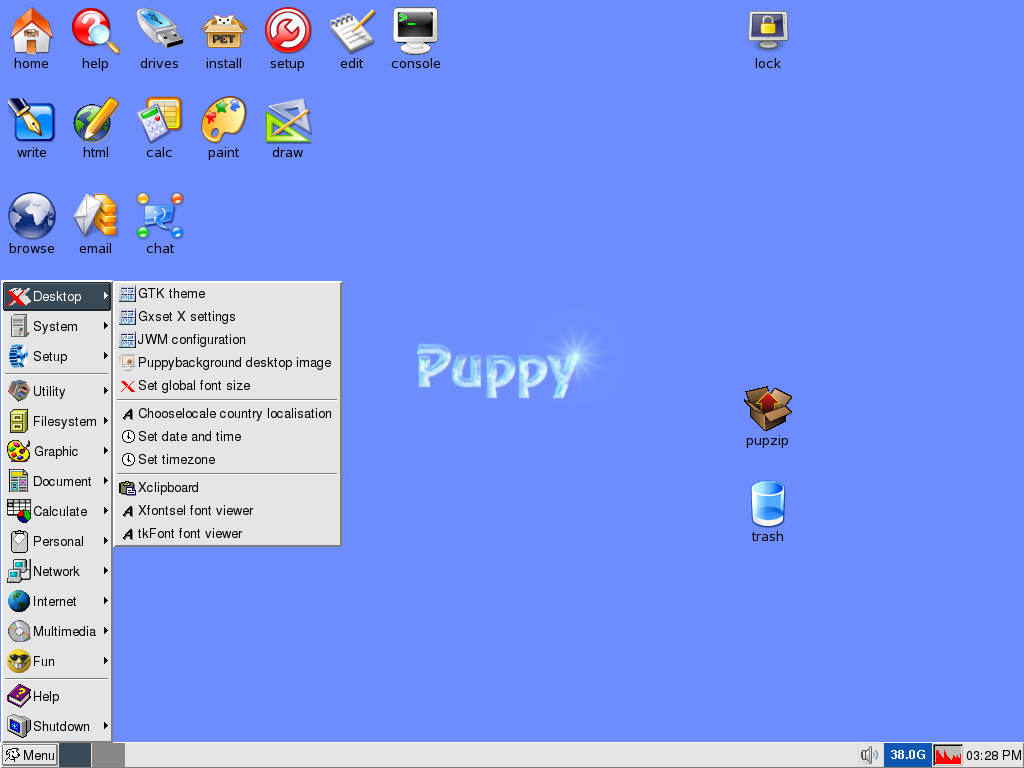
Task: Click the red CPU load graph in tray
Action: [x=948, y=756]
